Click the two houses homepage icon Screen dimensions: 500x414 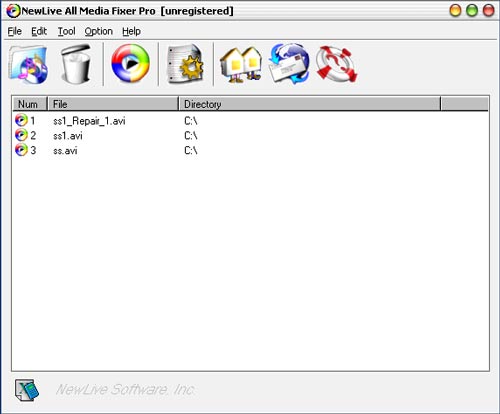coord(241,64)
